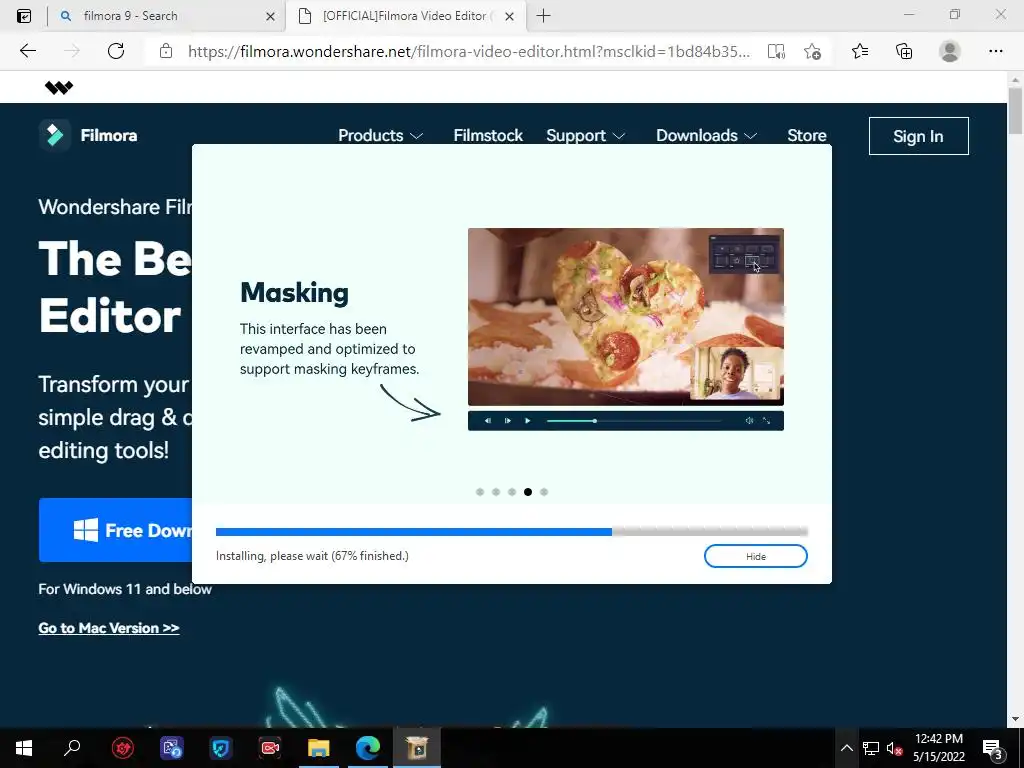1024x768 pixels.
Task: Open the Store menu item
Action: coord(807,135)
